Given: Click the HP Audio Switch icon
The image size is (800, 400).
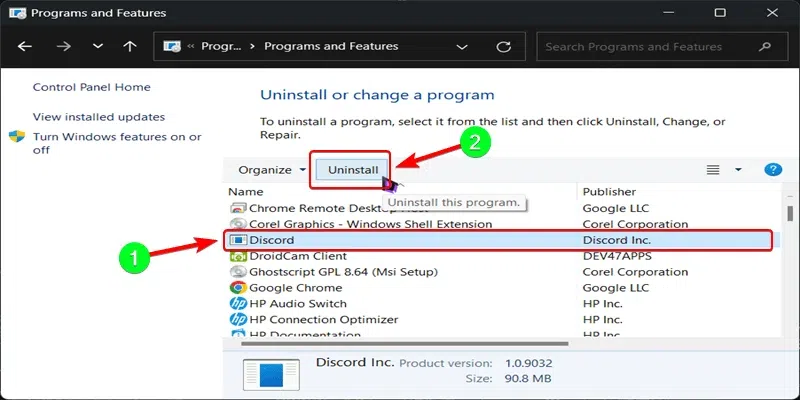Looking at the screenshot, I should (x=238, y=304).
